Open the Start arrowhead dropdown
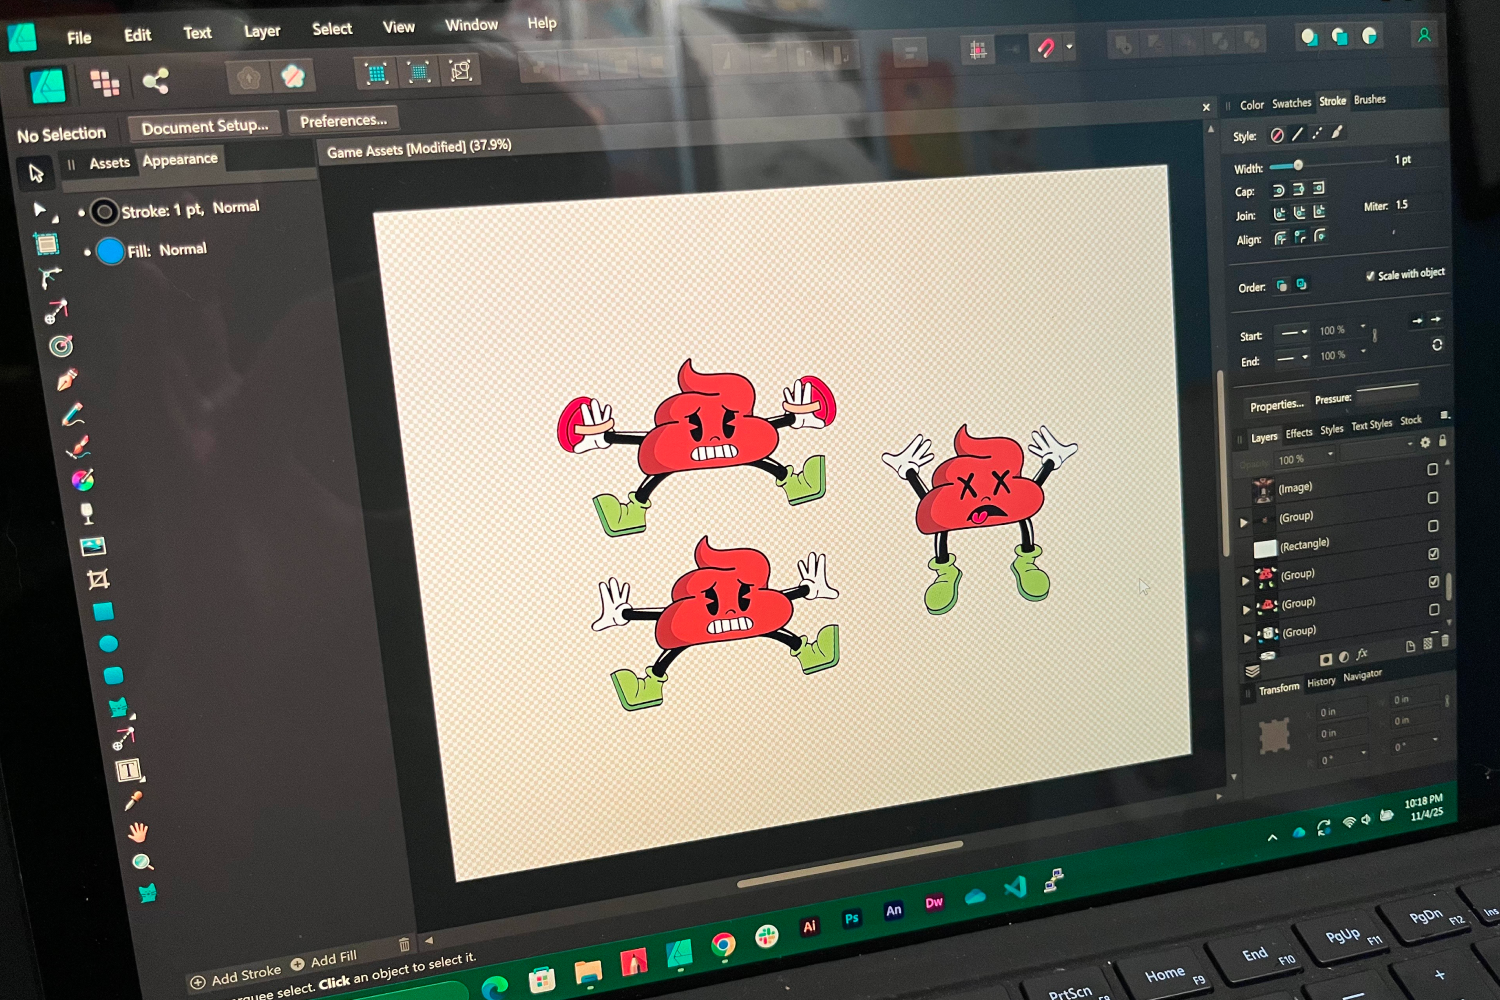This screenshot has height=1000, width=1500. point(1294,333)
